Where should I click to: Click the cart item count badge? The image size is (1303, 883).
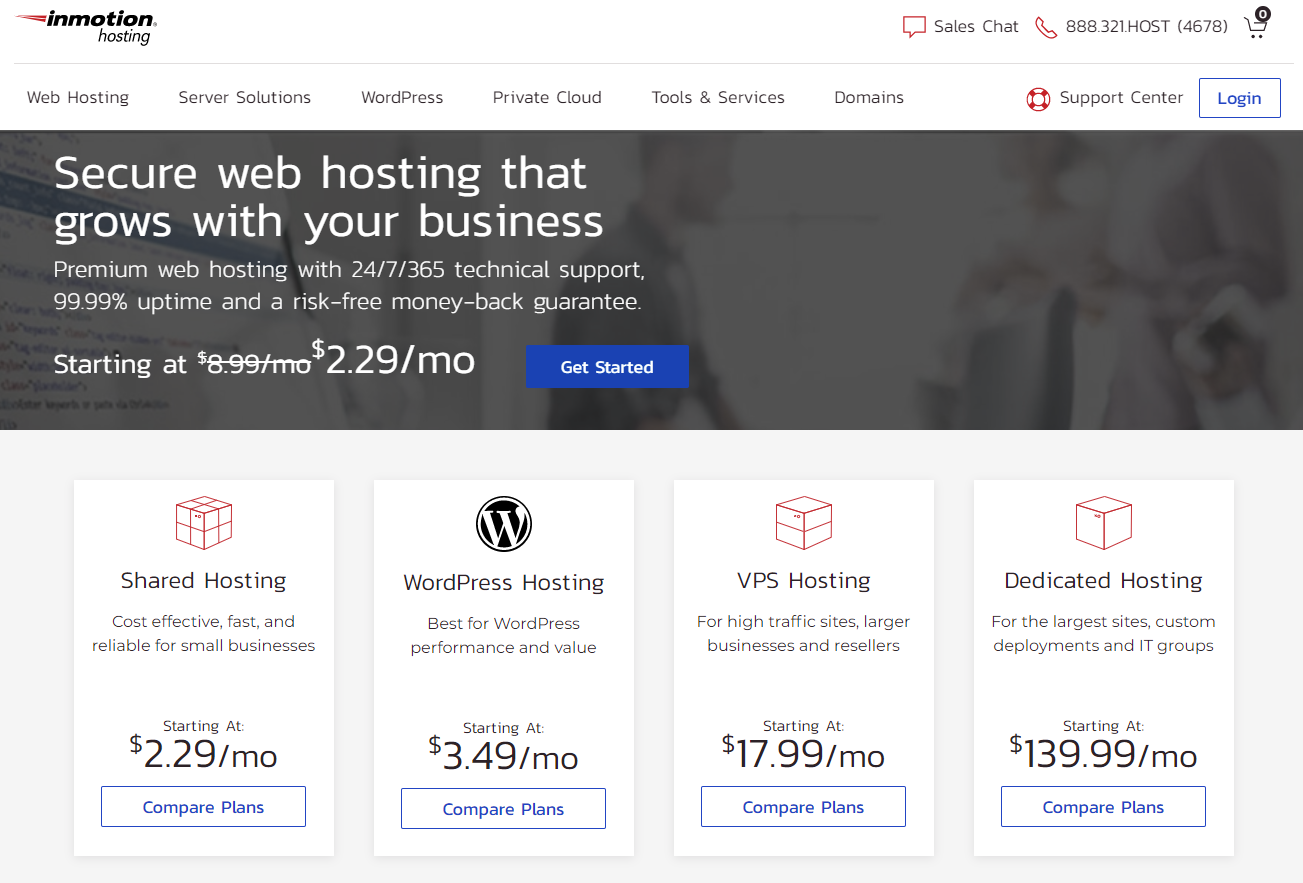[x=1263, y=13]
